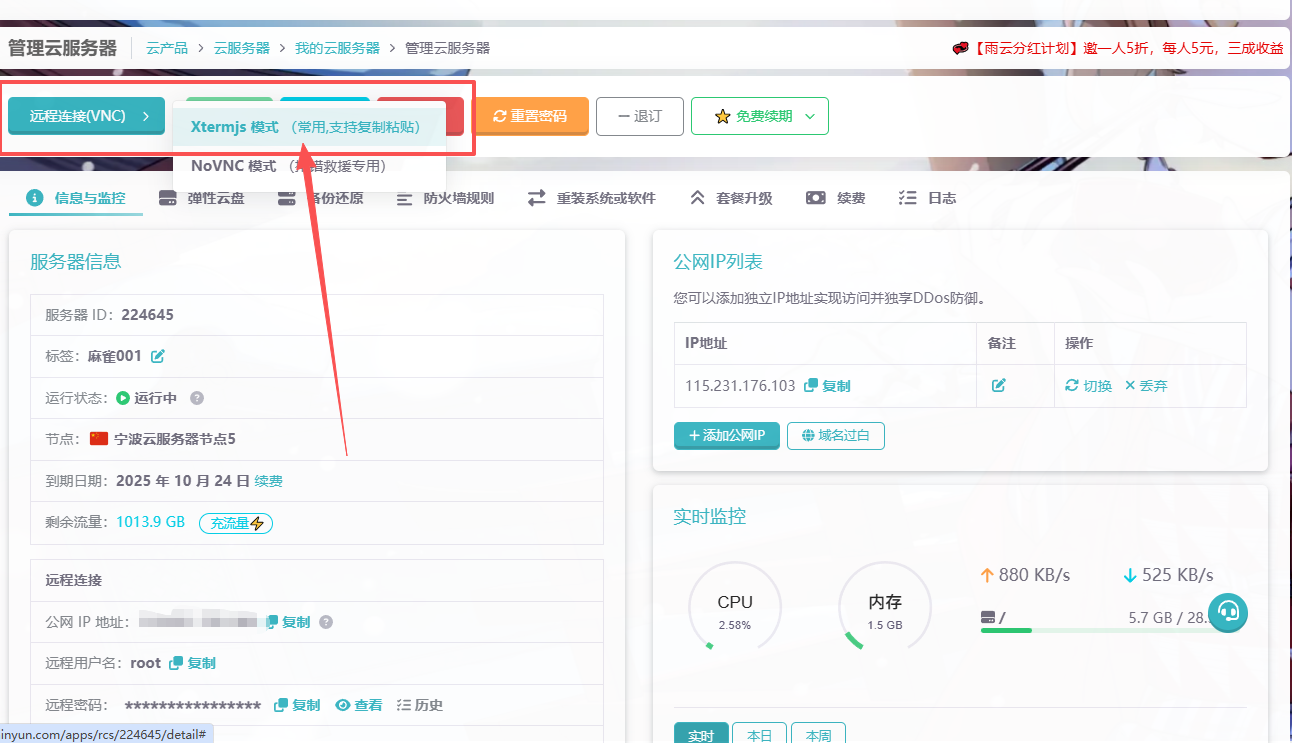Click the help icon beside 运行中 status

[x=197, y=398]
